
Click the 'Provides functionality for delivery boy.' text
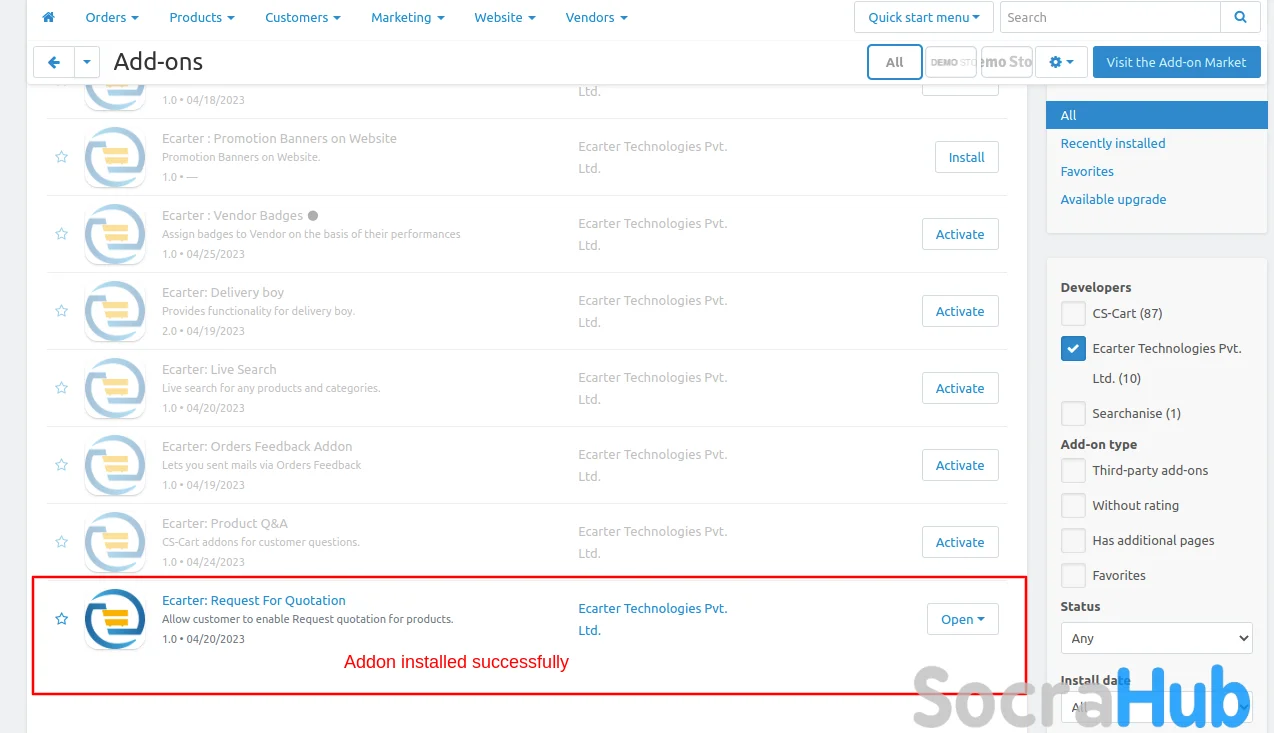258,311
